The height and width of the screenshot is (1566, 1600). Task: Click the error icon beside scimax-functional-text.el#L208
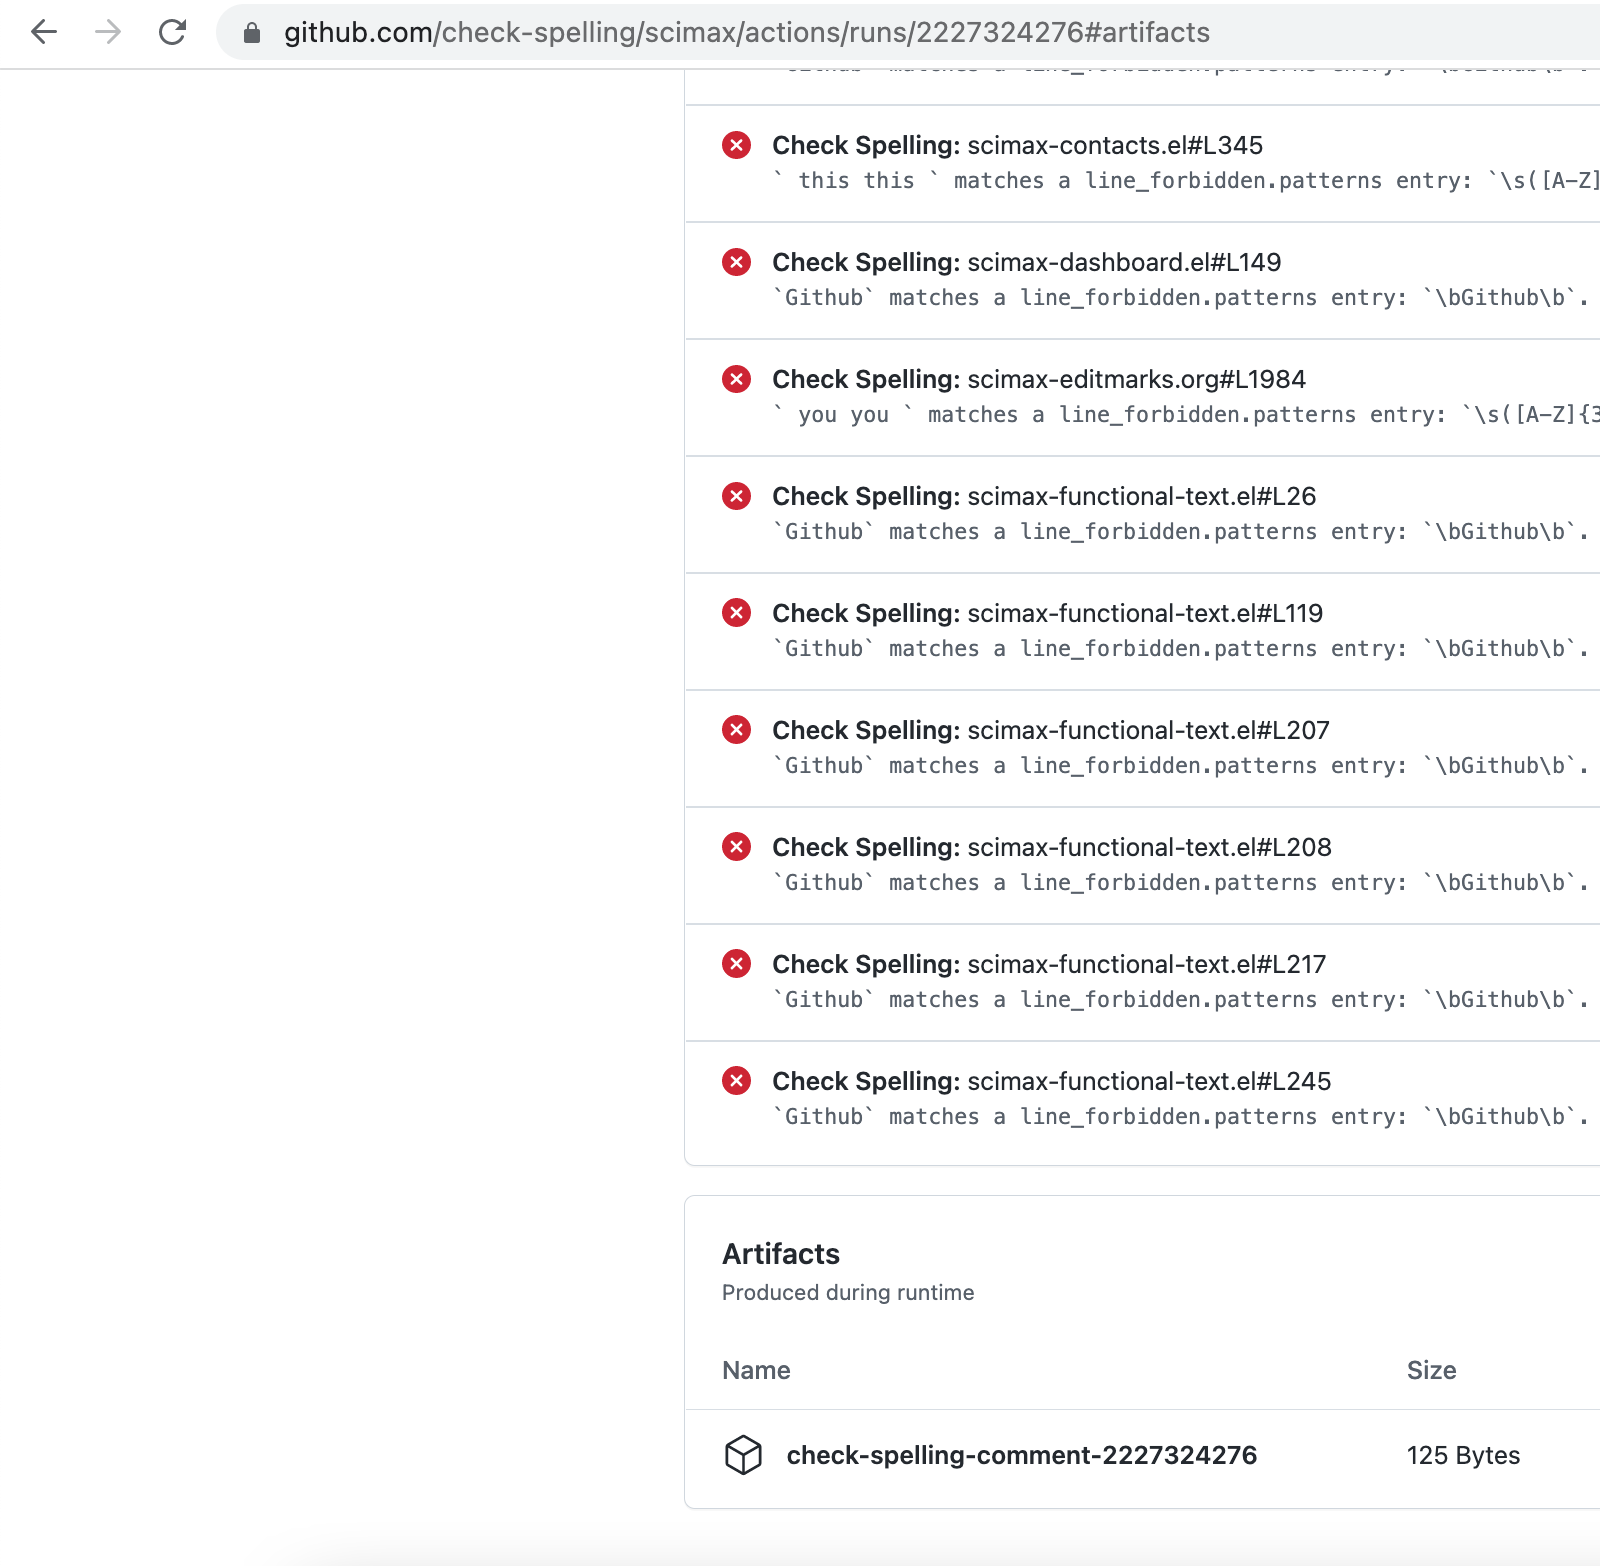737,847
